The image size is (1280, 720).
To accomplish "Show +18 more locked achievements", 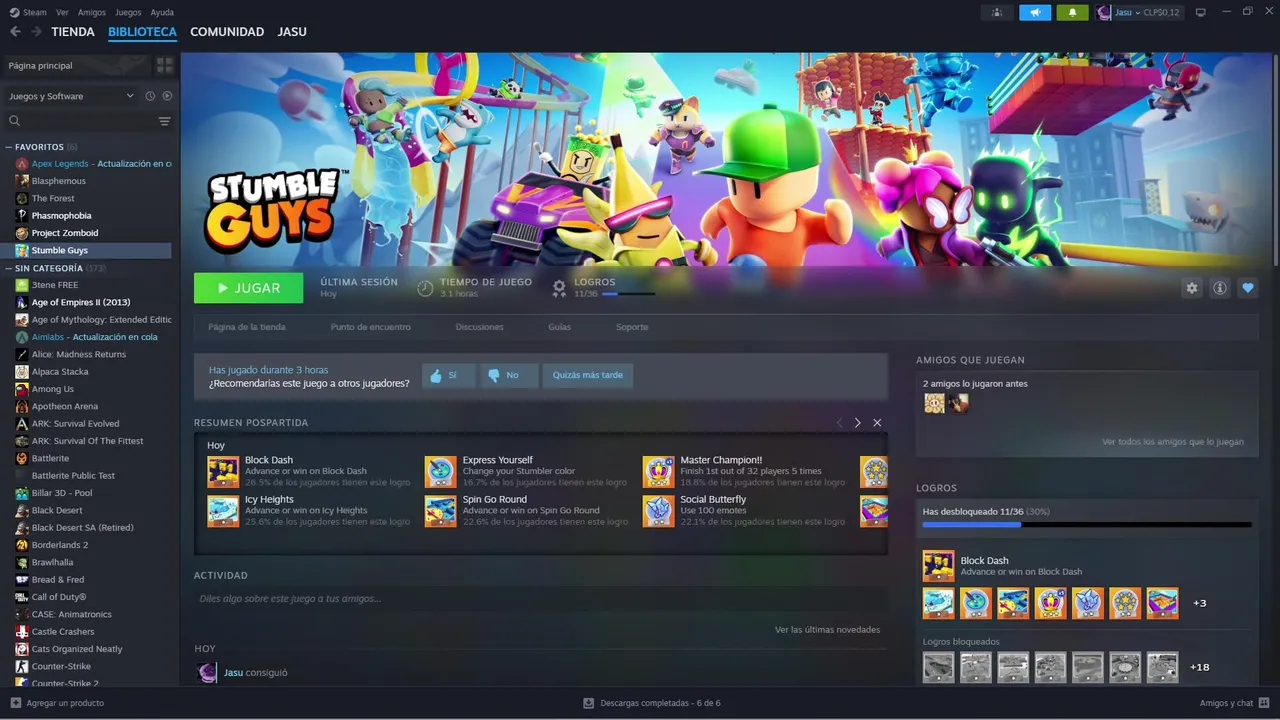I will [x=1199, y=667].
